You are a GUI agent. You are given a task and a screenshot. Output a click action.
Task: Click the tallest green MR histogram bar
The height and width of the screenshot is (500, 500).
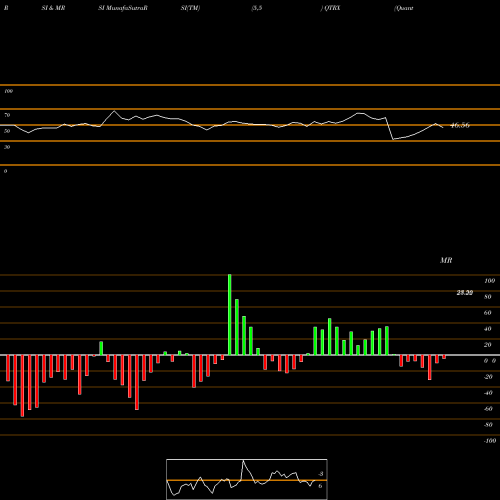coord(230,315)
